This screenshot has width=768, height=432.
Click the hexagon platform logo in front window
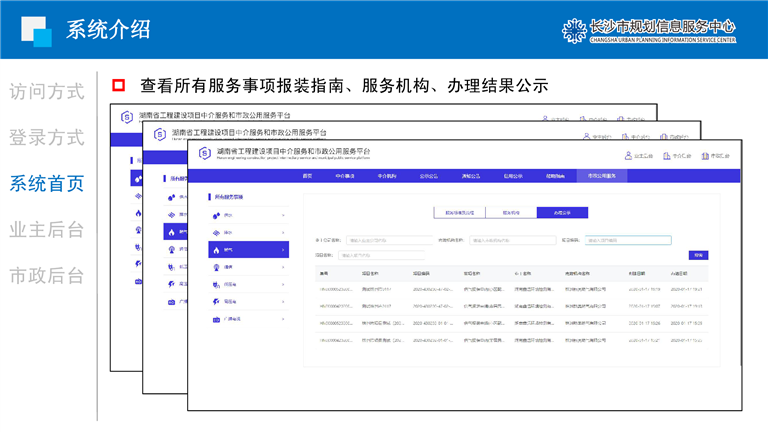[x=204, y=154]
